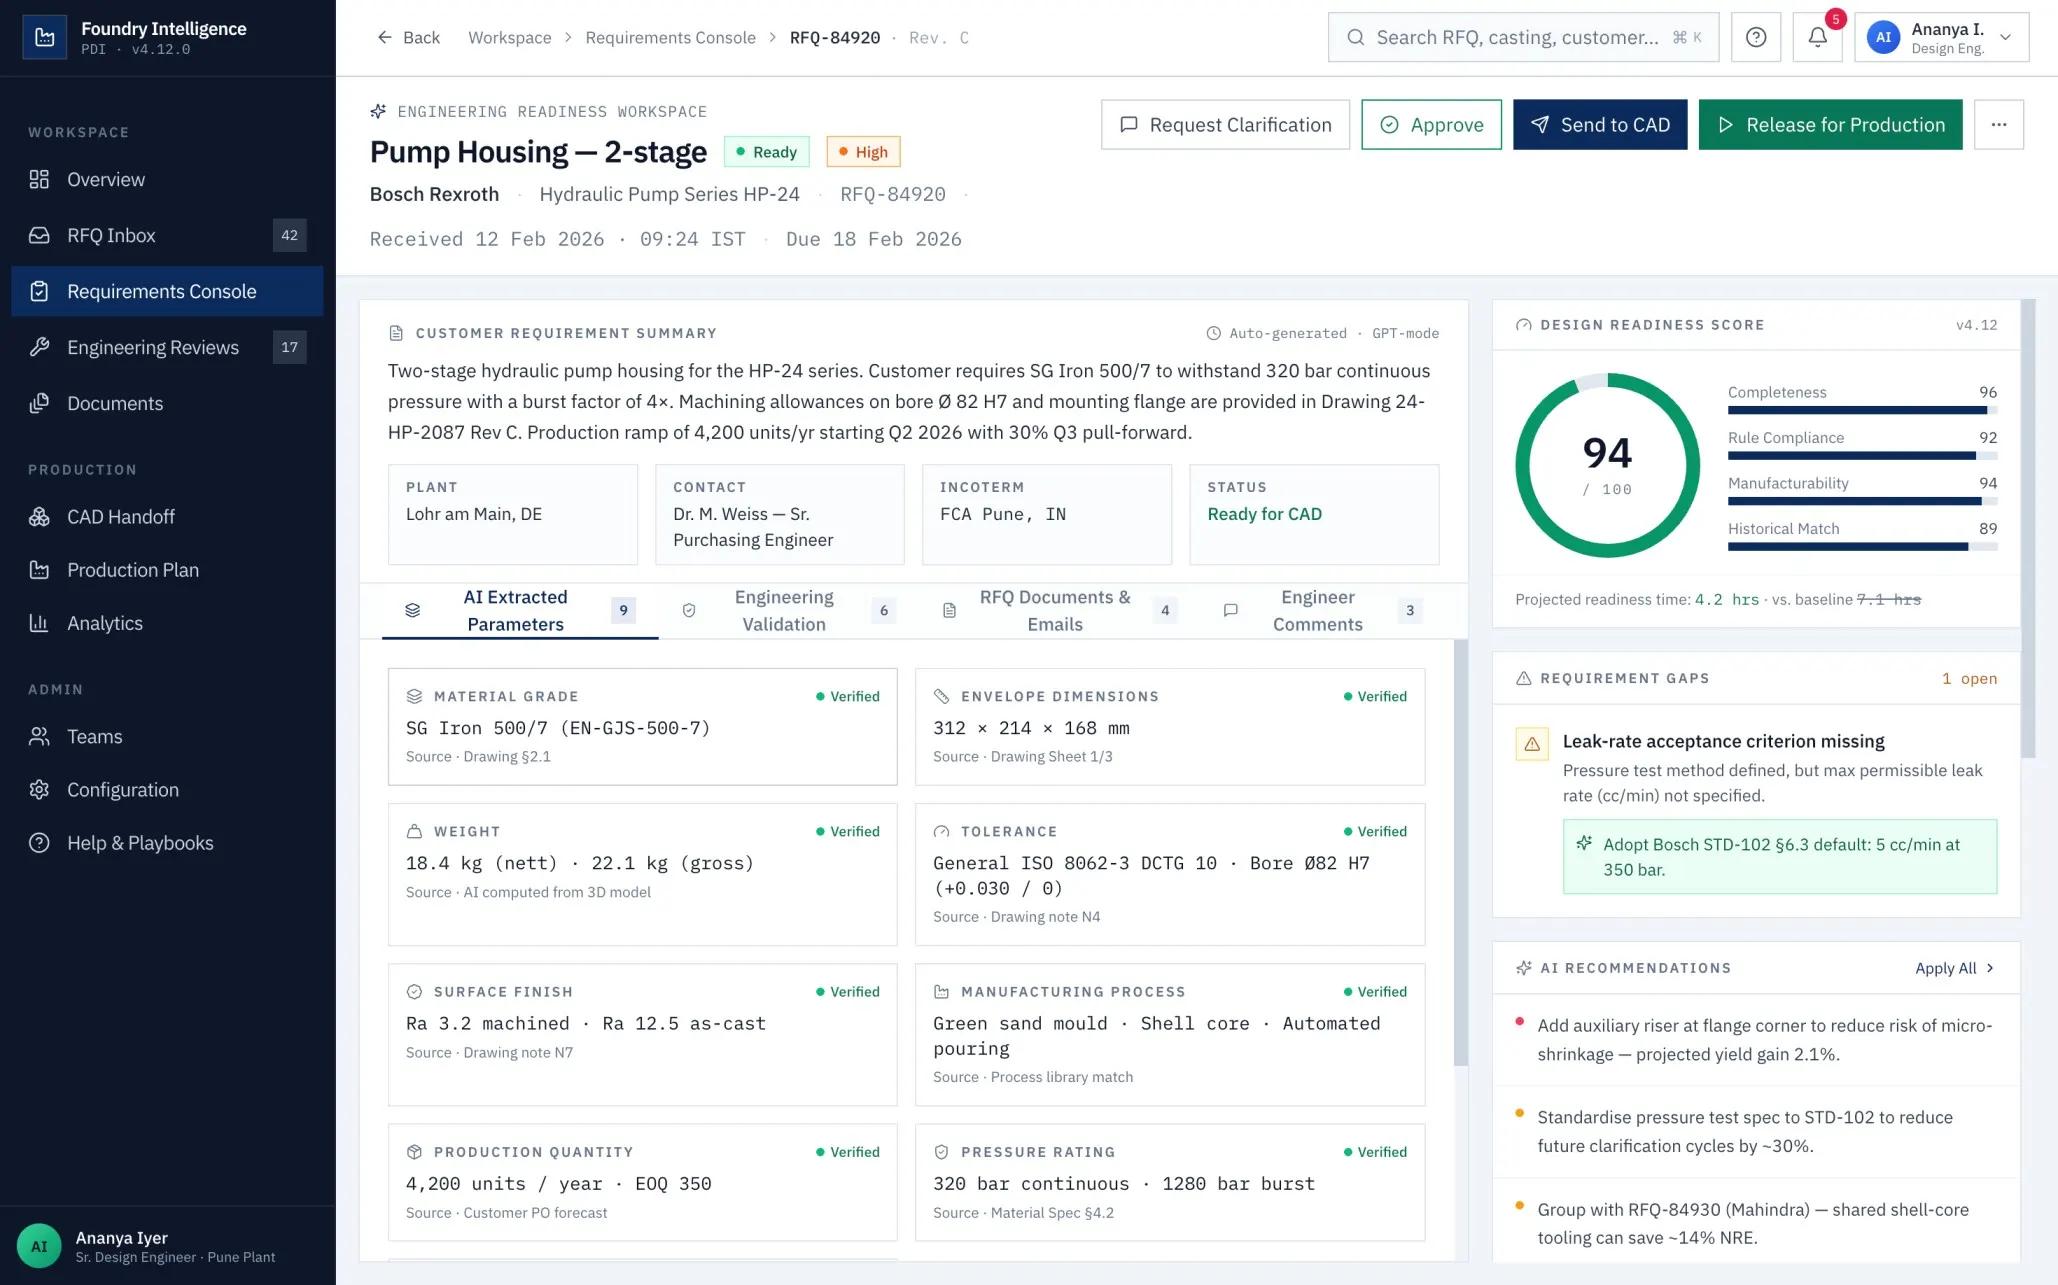Open RFQ Documents & Emails tab
This screenshot has width=2058, height=1285.
point(1060,610)
